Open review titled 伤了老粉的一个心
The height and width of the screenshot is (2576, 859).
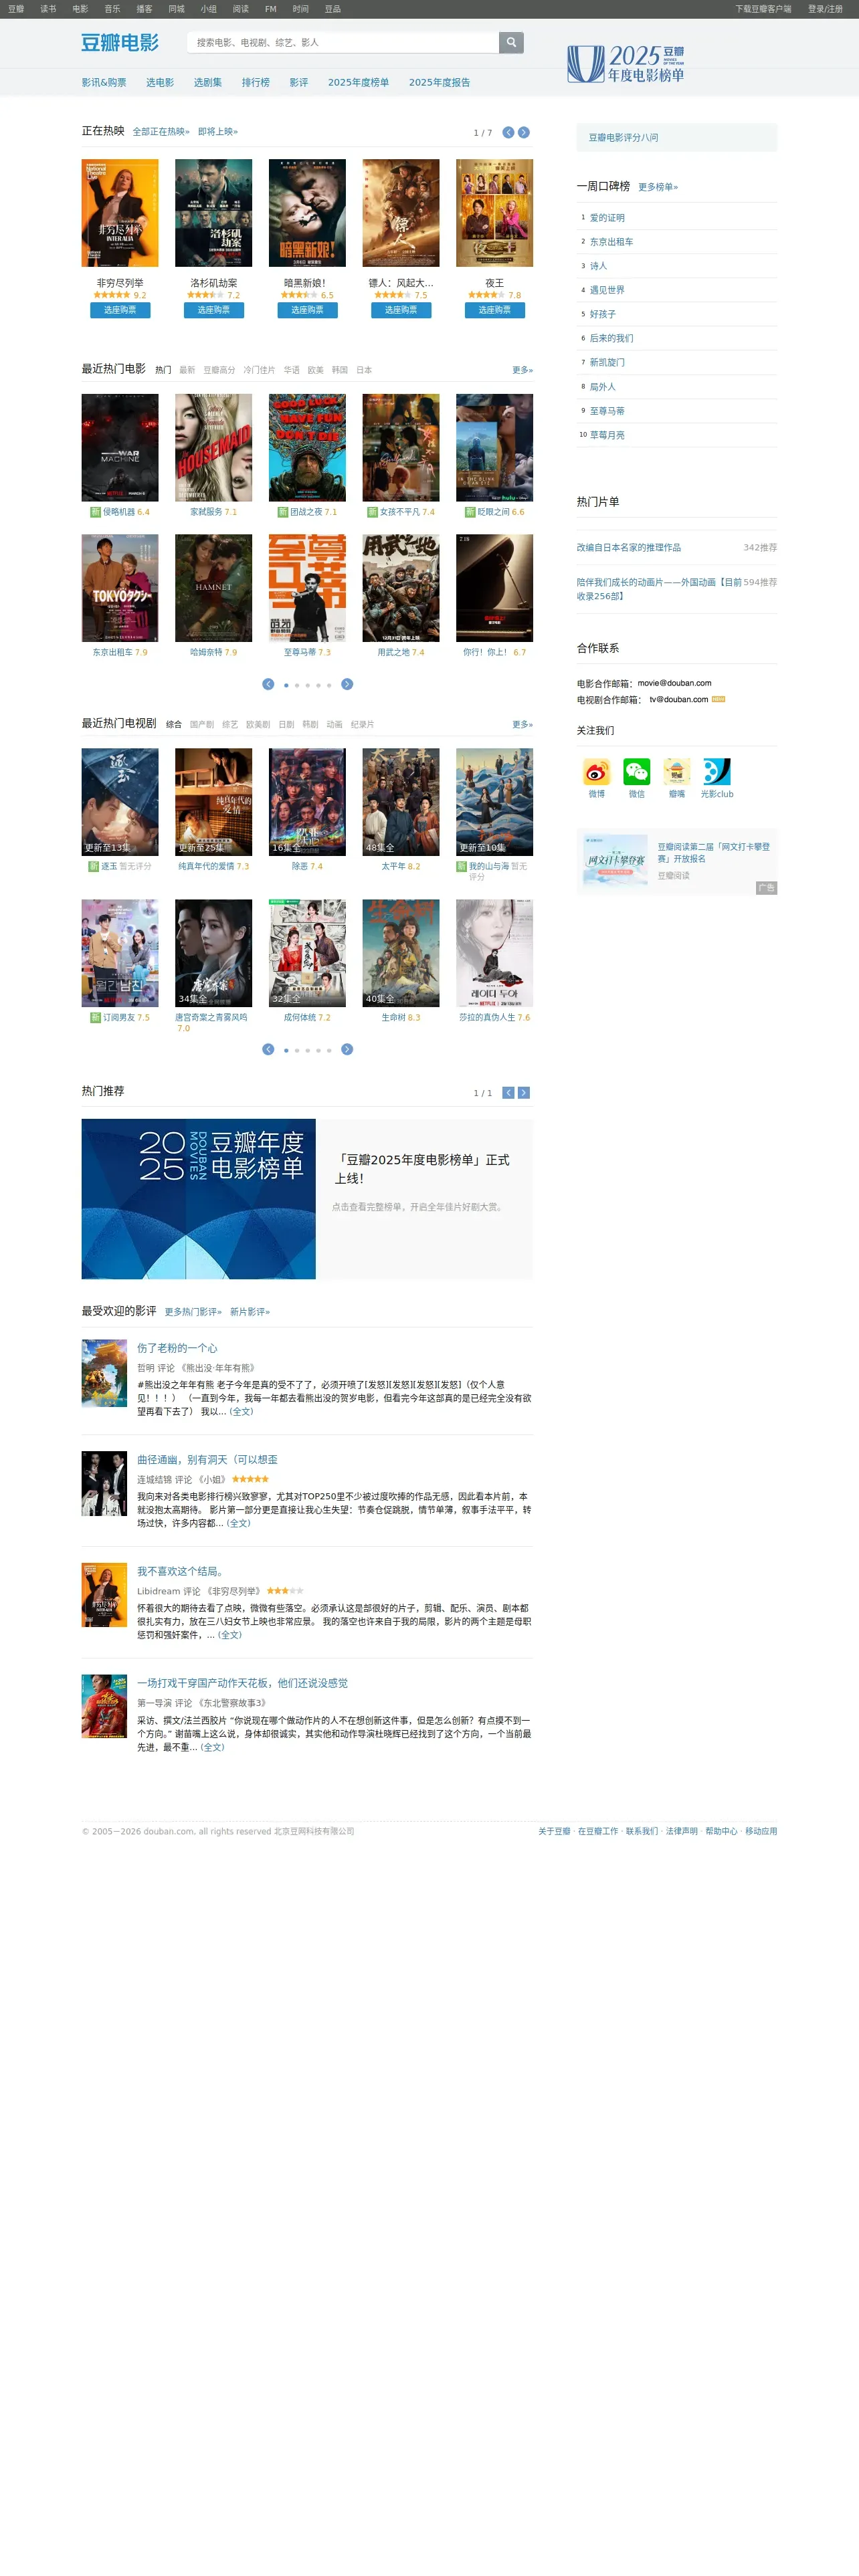177,1348
